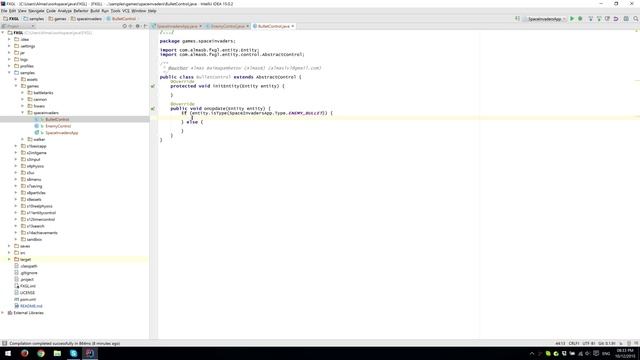Image resolution: width=640 pixels, height=360 pixels.
Task: Collapse the samples folder
Action: tap(9, 73)
